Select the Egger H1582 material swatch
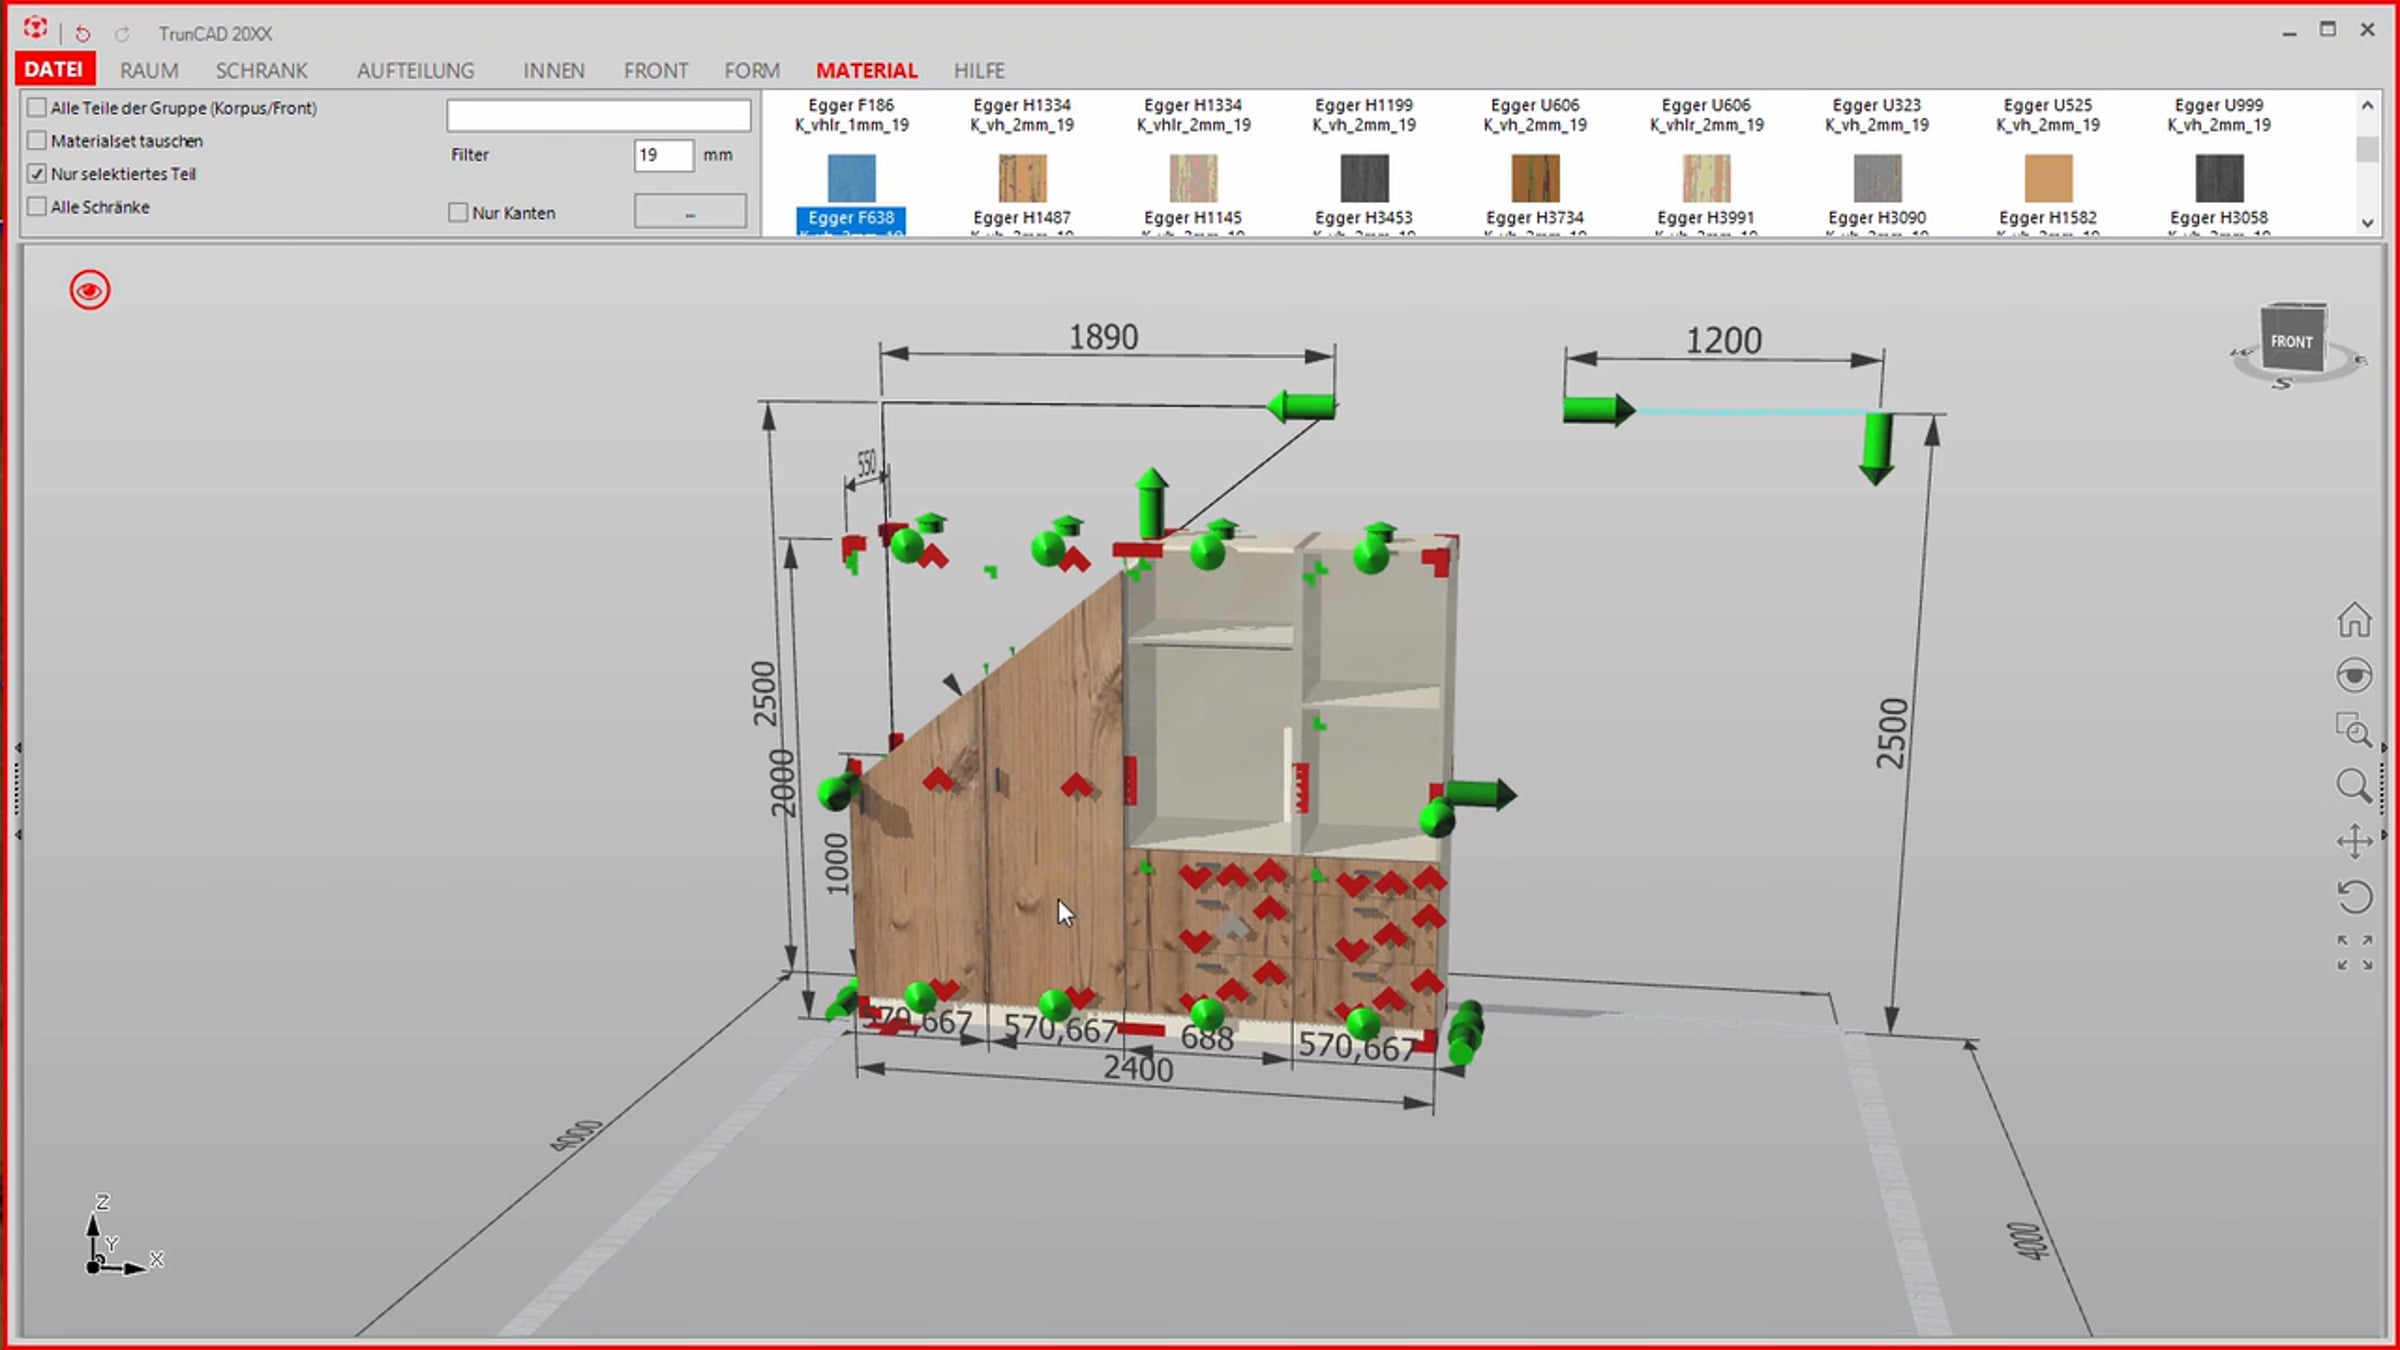The width and height of the screenshot is (2400, 1350). (2048, 178)
